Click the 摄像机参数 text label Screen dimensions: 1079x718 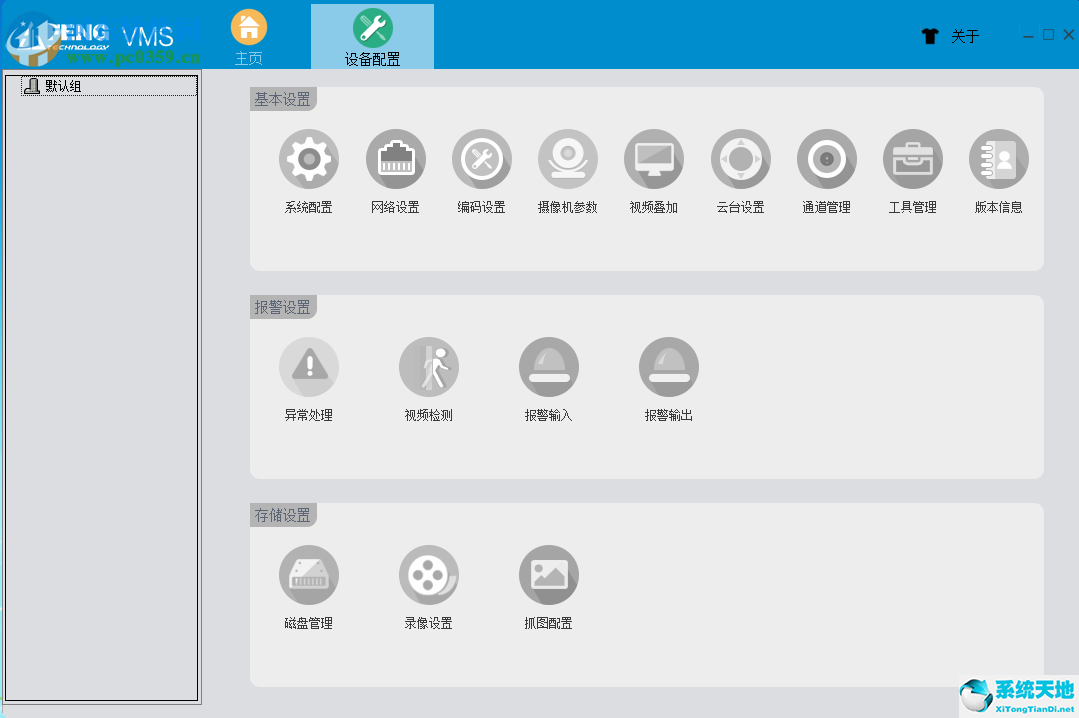tap(568, 207)
